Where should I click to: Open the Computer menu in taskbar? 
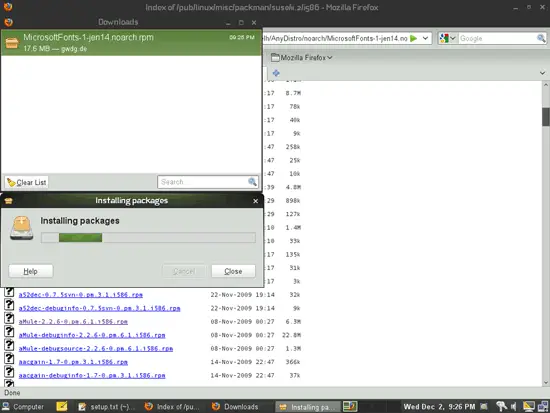[x=23, y=407]
